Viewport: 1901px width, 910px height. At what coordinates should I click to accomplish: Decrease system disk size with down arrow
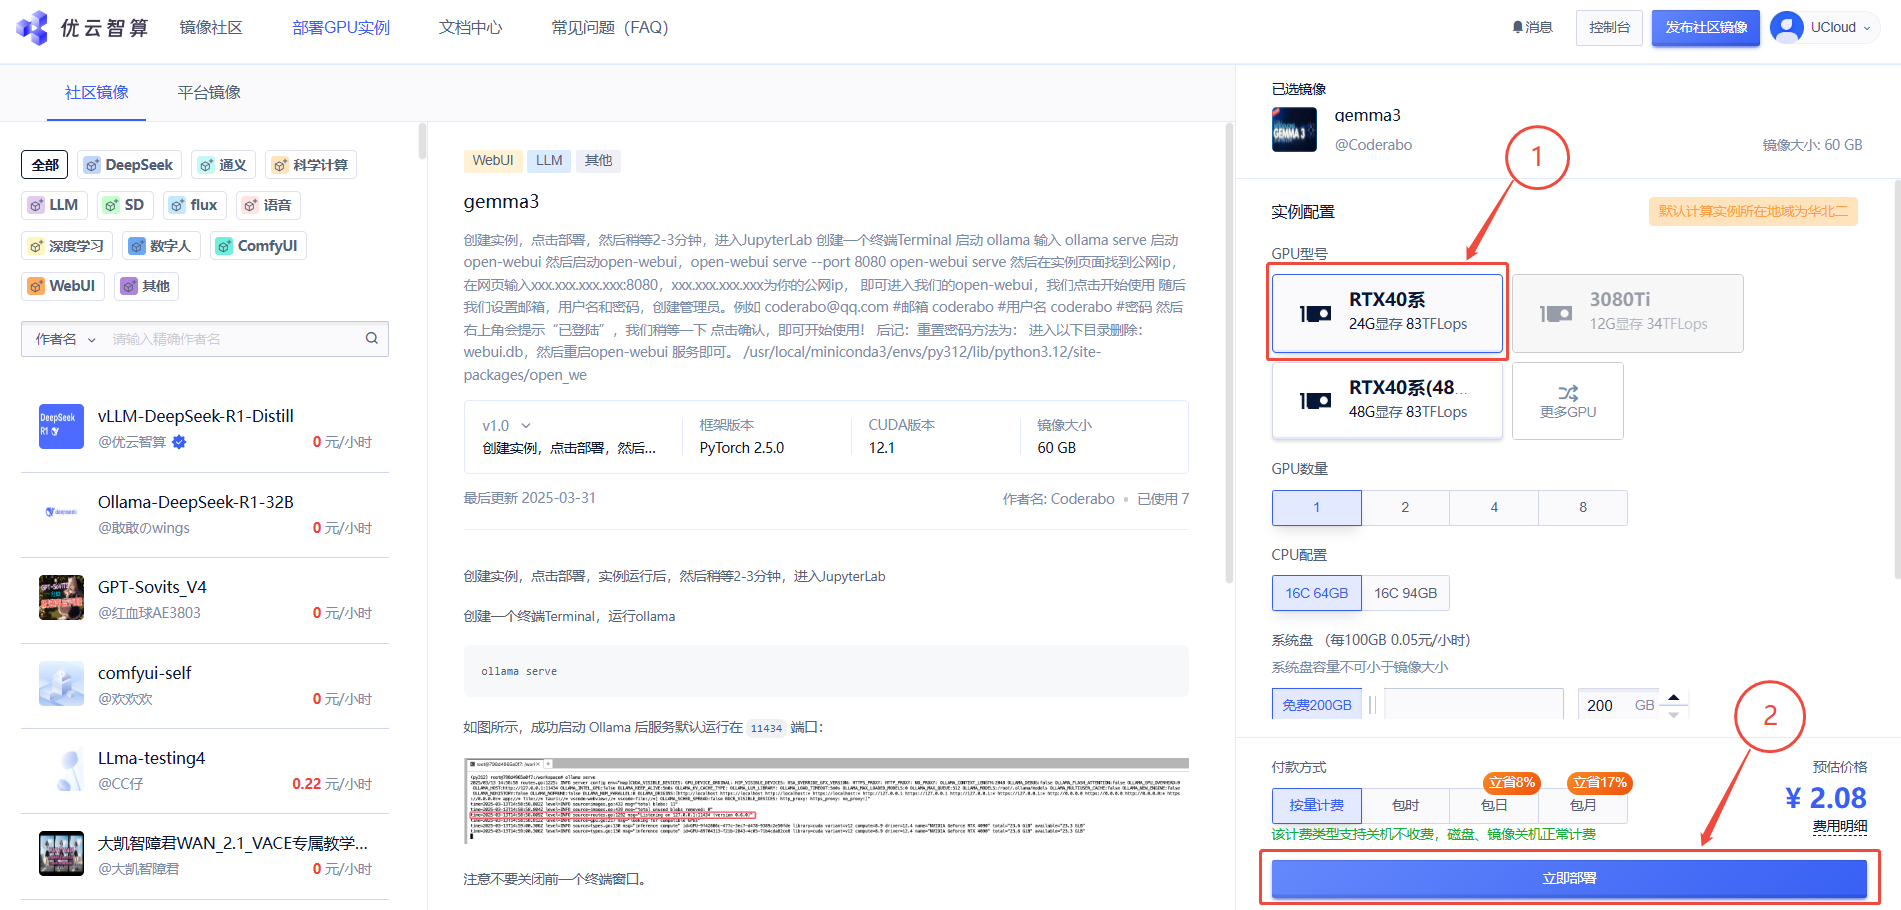pos(1673,714)
